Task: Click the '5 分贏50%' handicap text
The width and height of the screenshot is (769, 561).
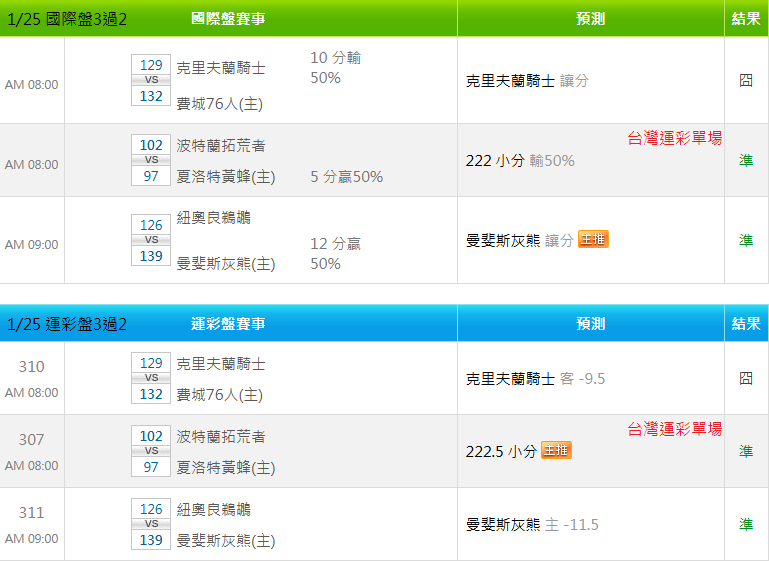Action: tap(347, 177)
